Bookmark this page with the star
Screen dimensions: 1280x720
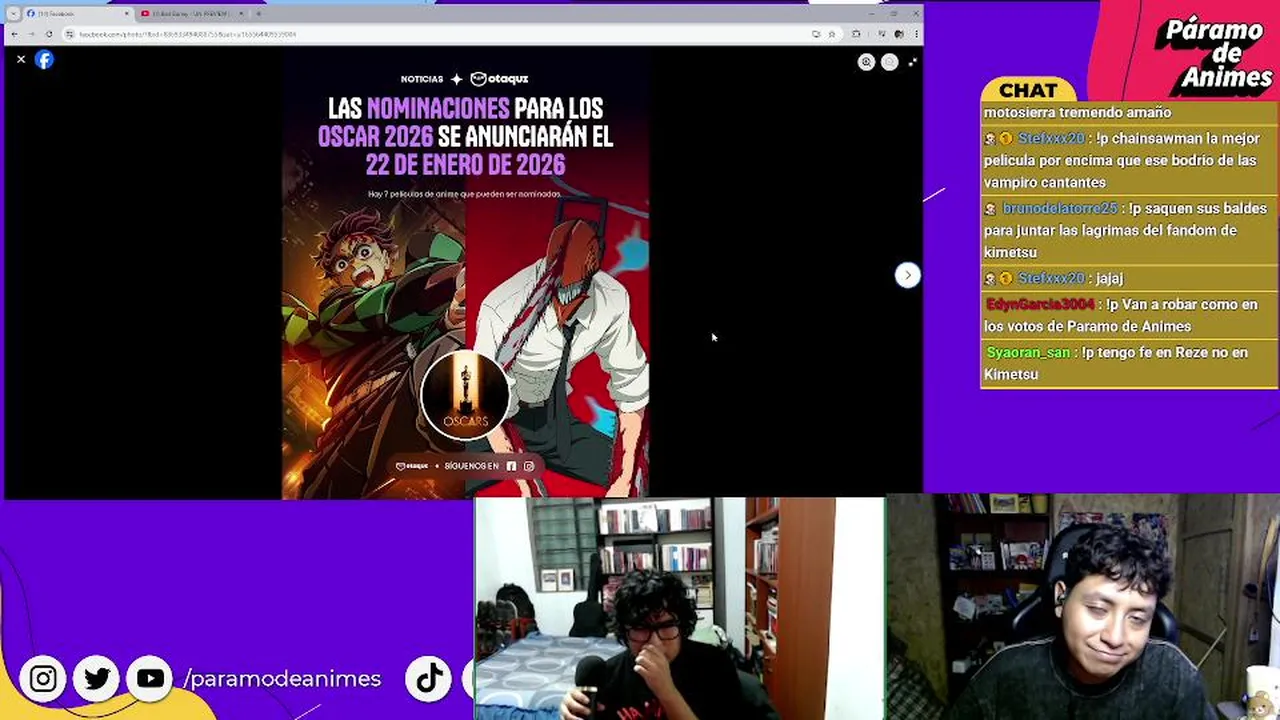(x=832, y=34)
